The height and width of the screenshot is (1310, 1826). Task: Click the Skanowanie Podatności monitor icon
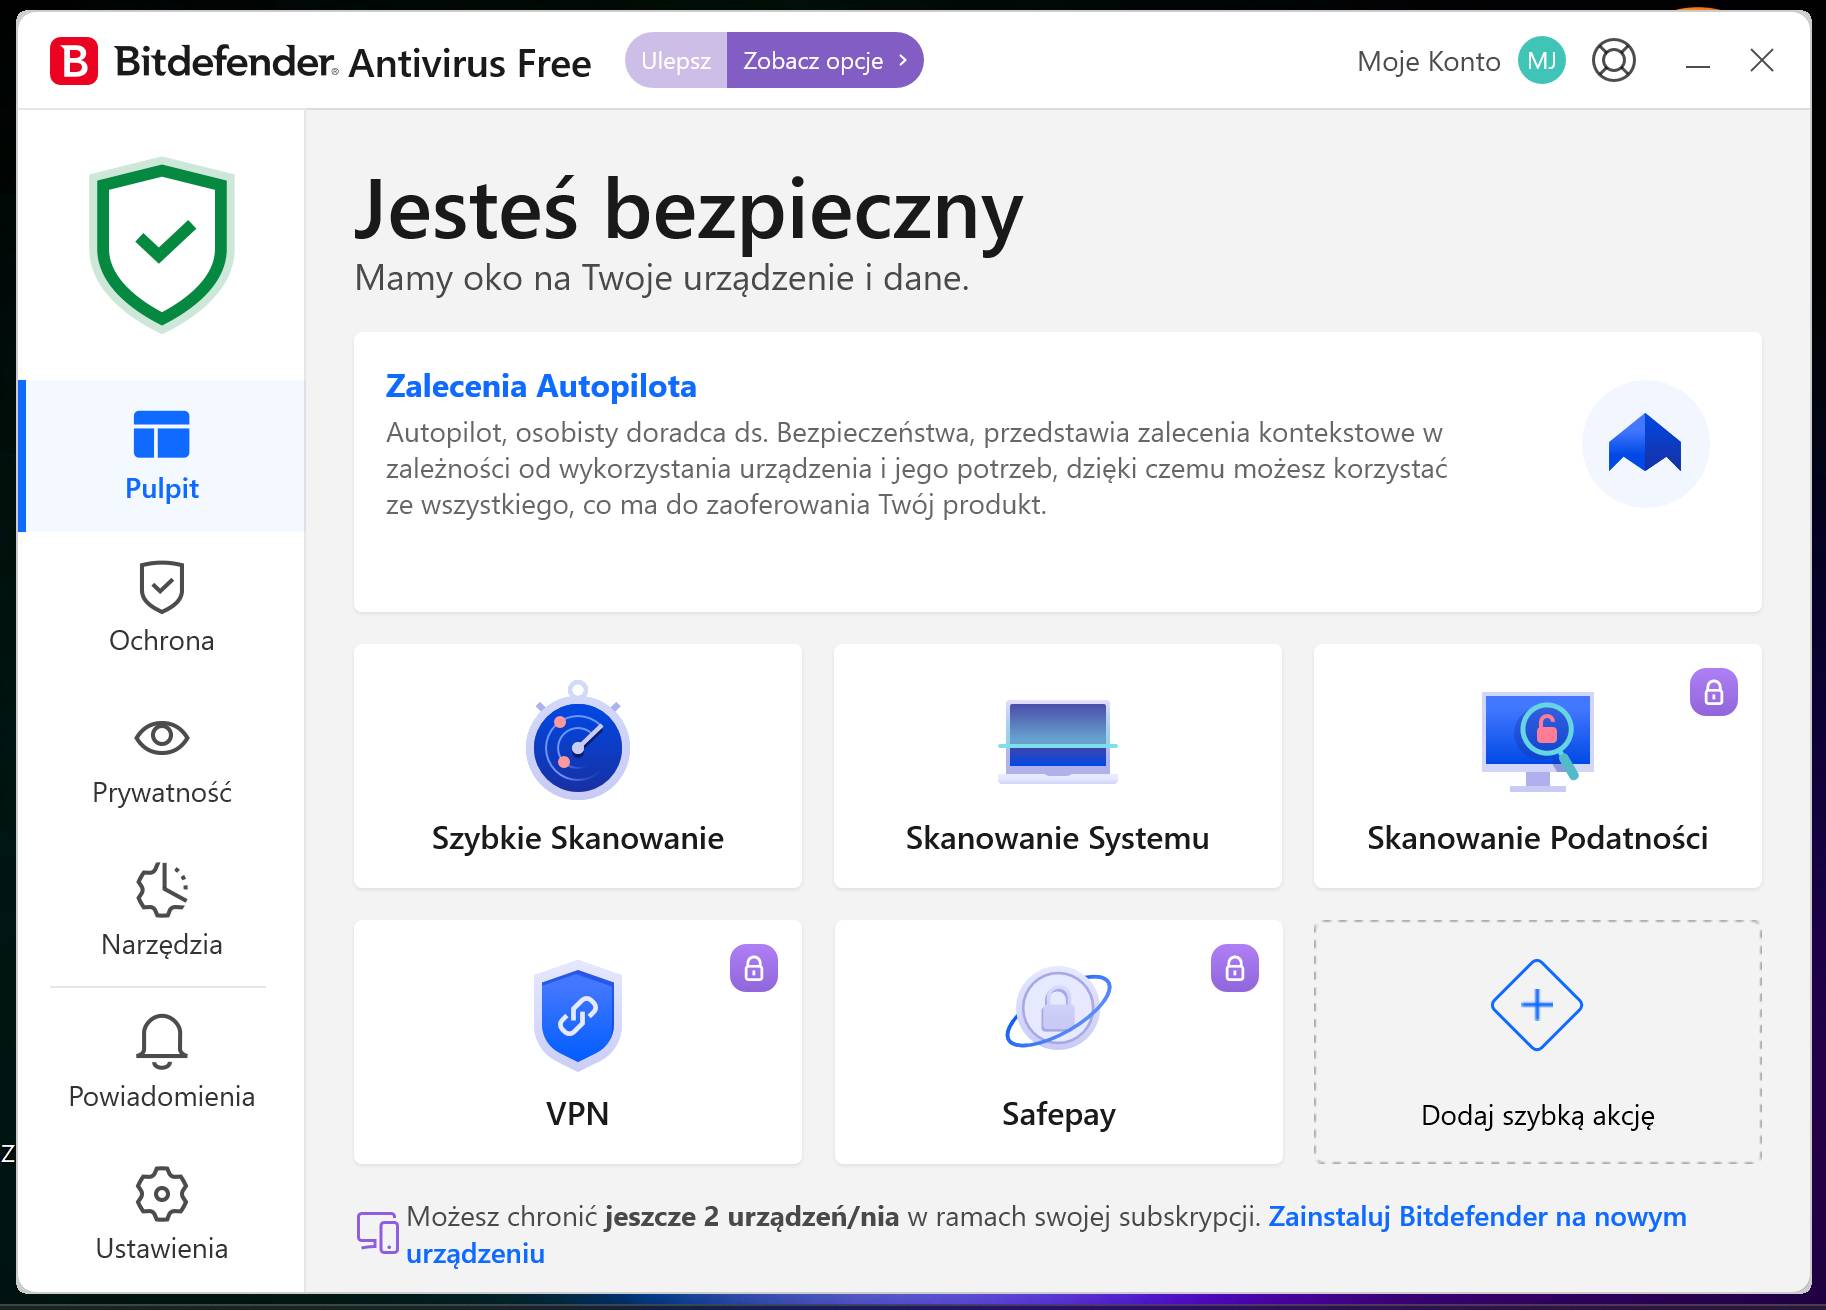coord(1537,741)
